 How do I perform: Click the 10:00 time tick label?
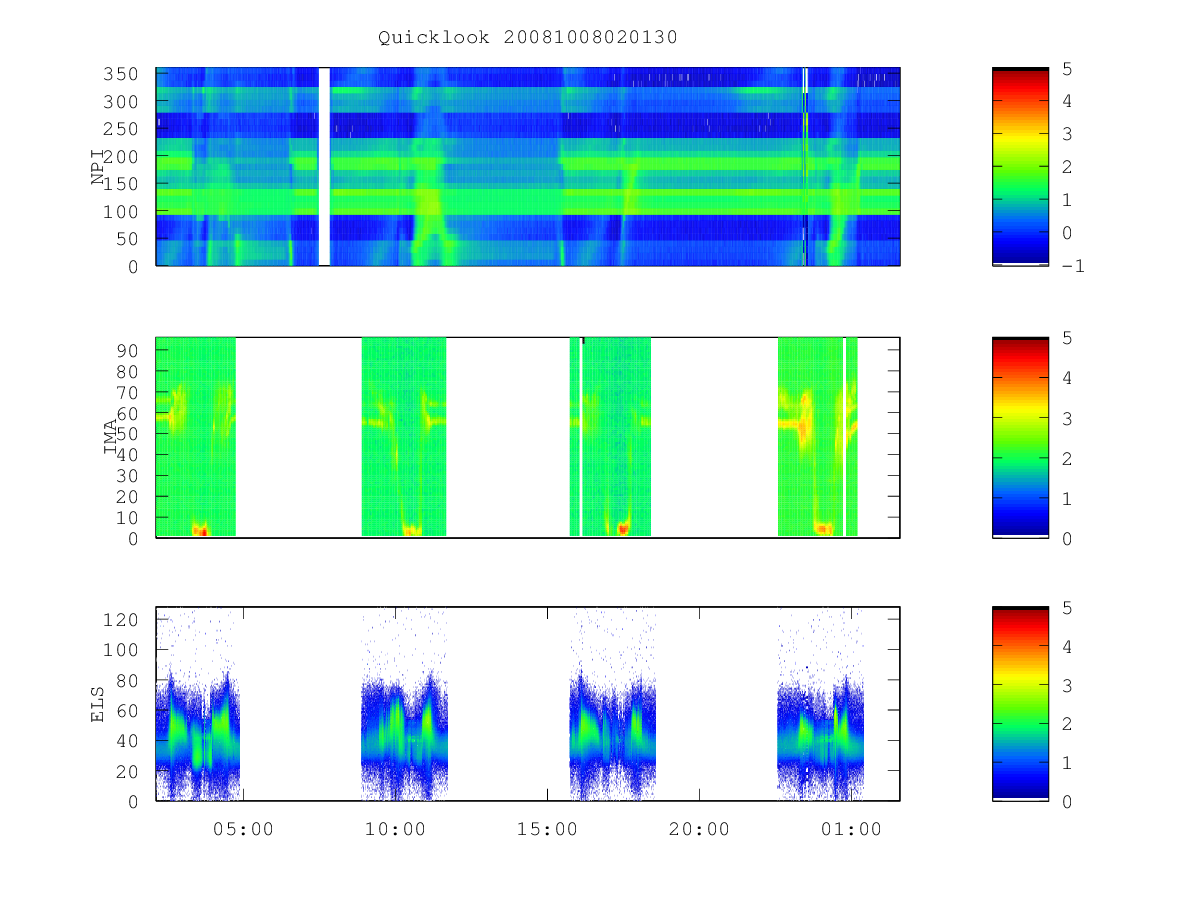pos(396,829)
